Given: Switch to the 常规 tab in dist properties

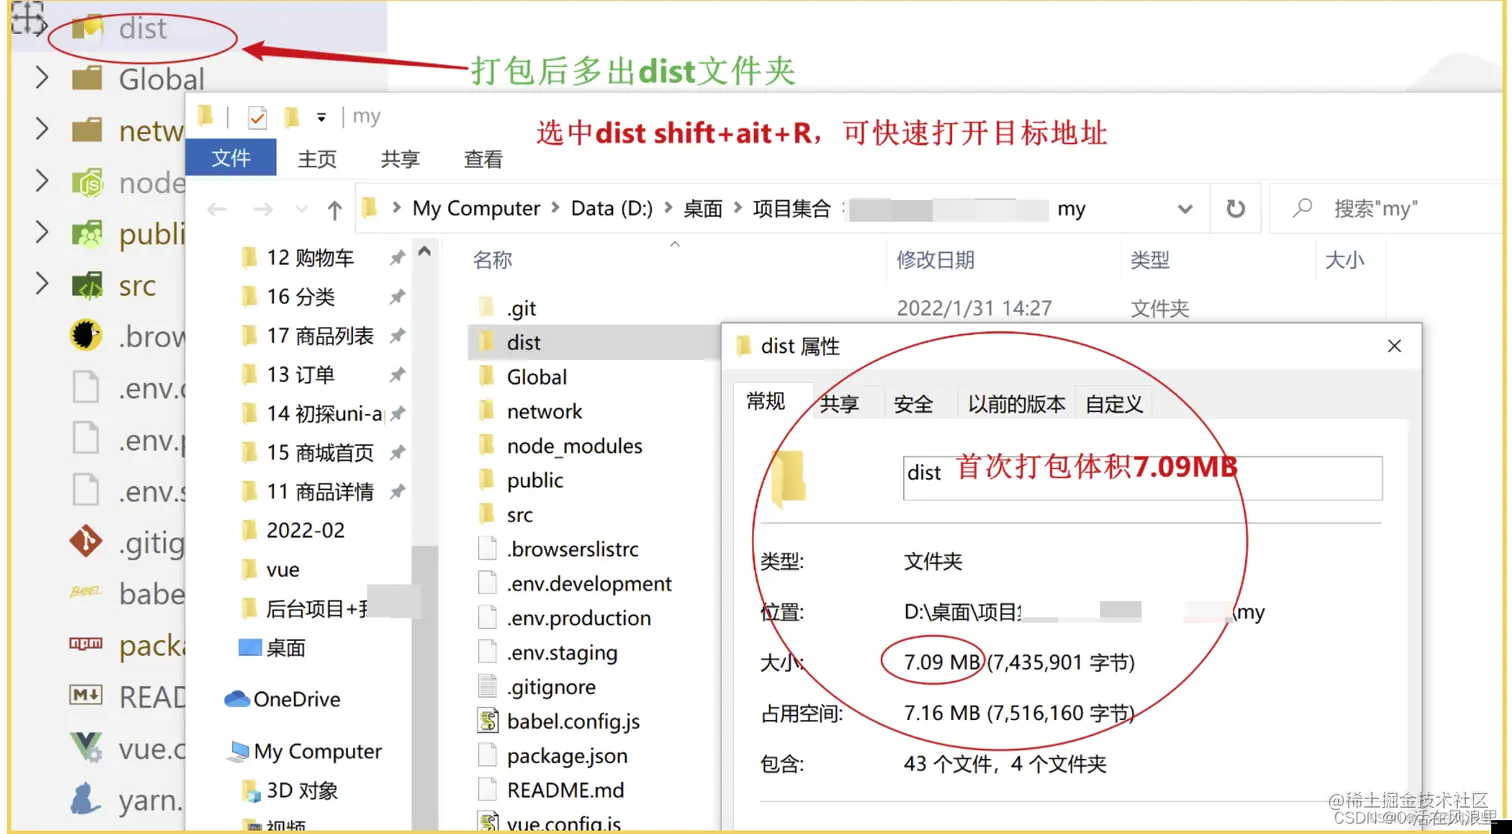Looking at the screenshot, I should pos(766,402).
